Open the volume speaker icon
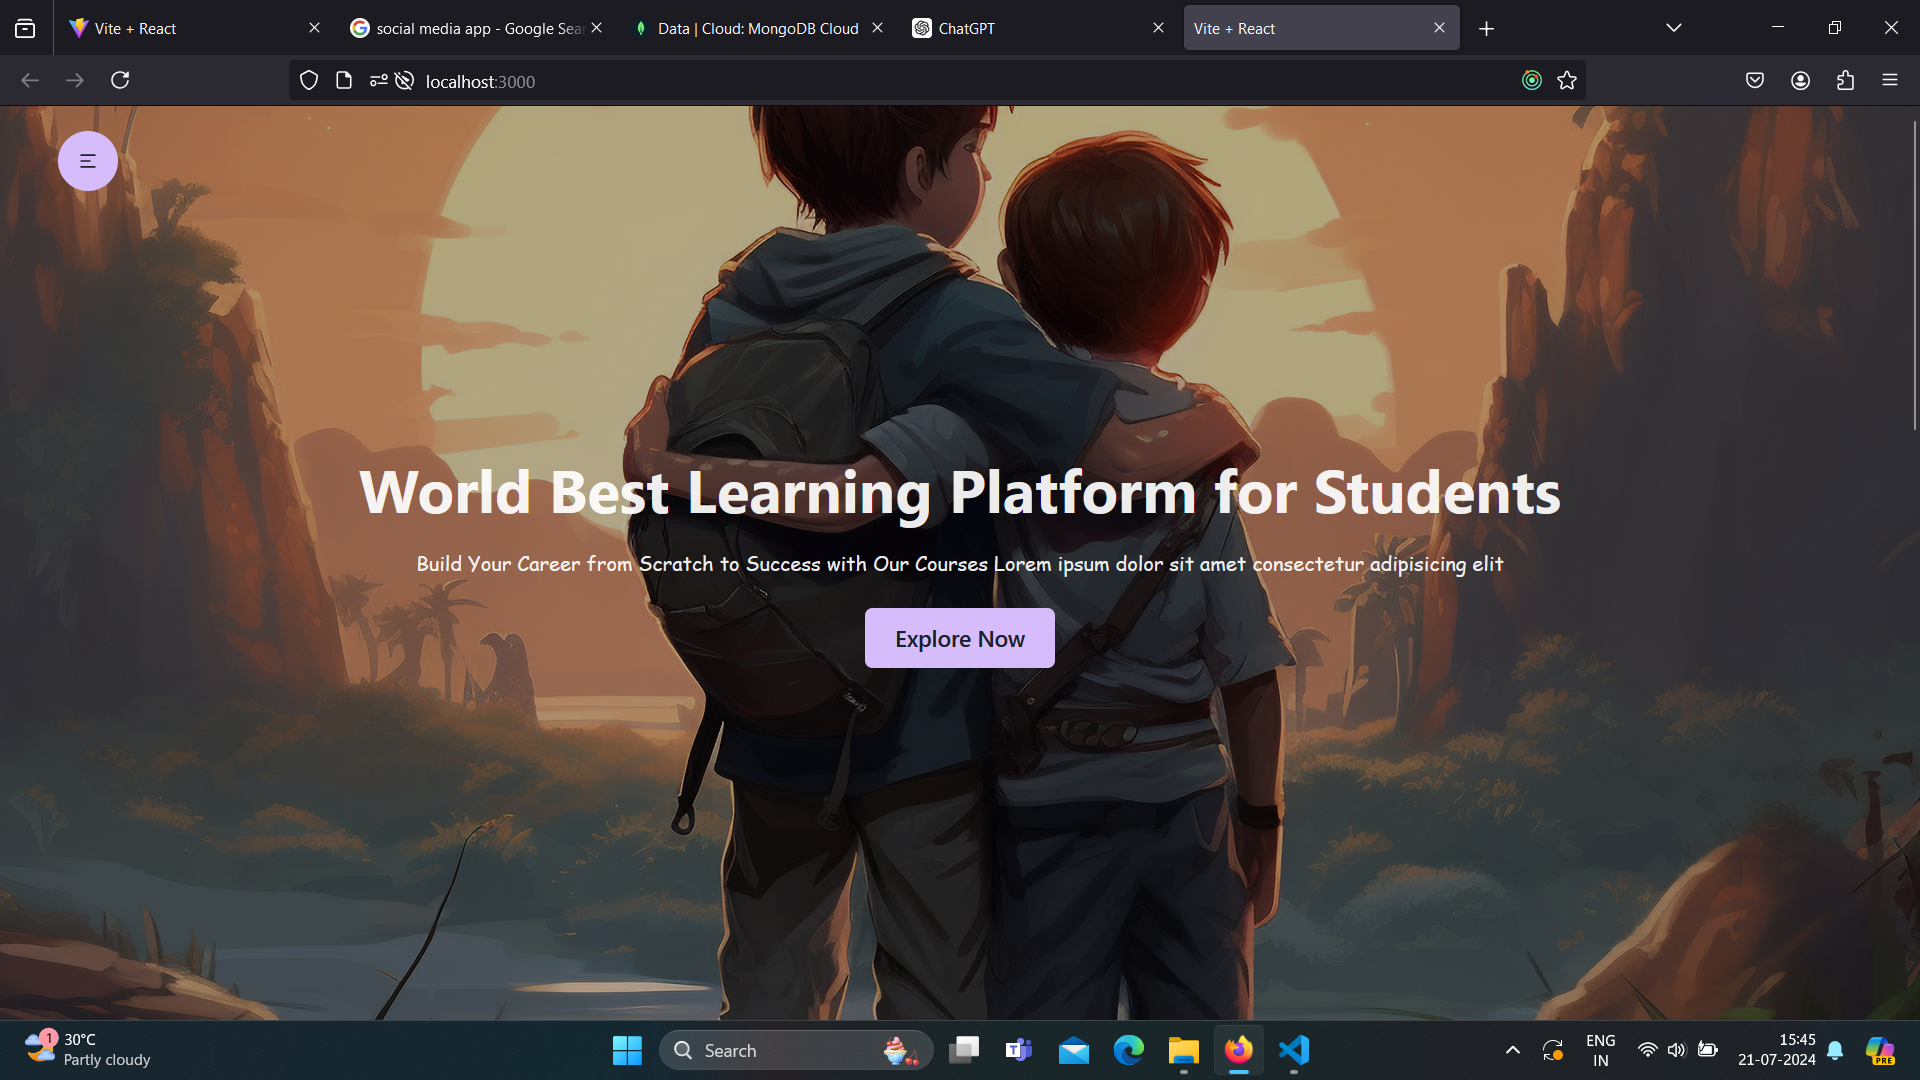Screen dimensions: 1920x1080 click(x=1677, y=1050)
